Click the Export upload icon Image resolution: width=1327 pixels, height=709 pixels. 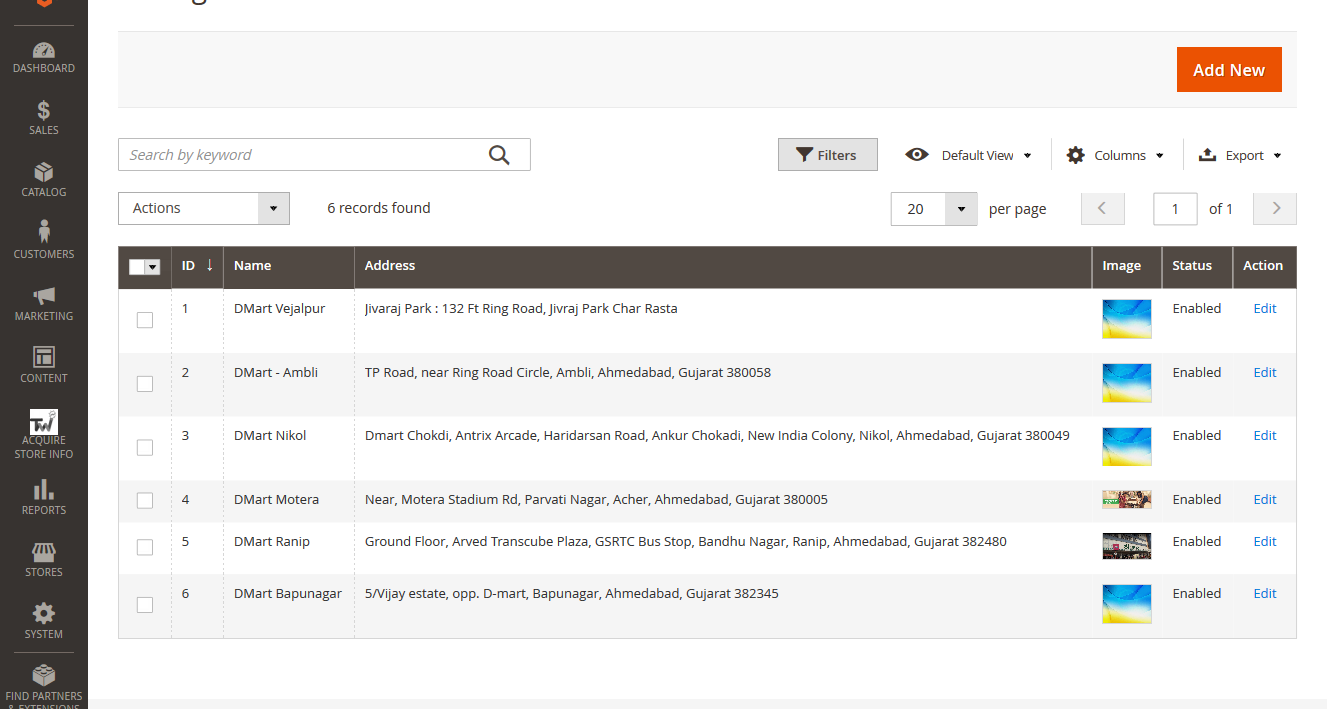pyautogui.click(x=1207, y=155)
